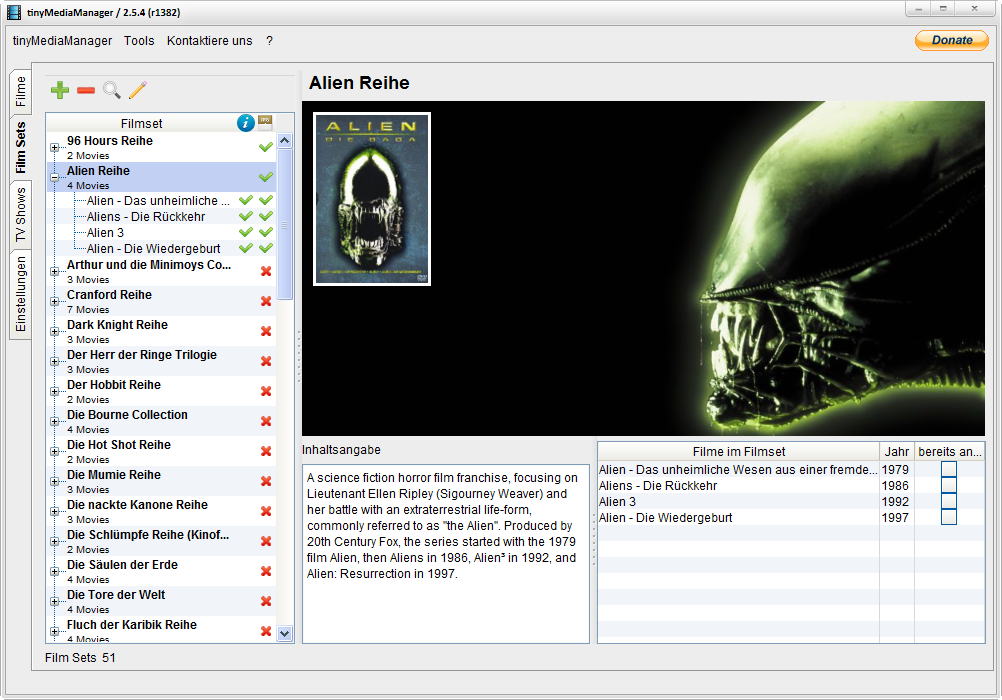Viewport: 1002px width, 700px height.
Task: Click the Donate button
Action: [952, 40]
